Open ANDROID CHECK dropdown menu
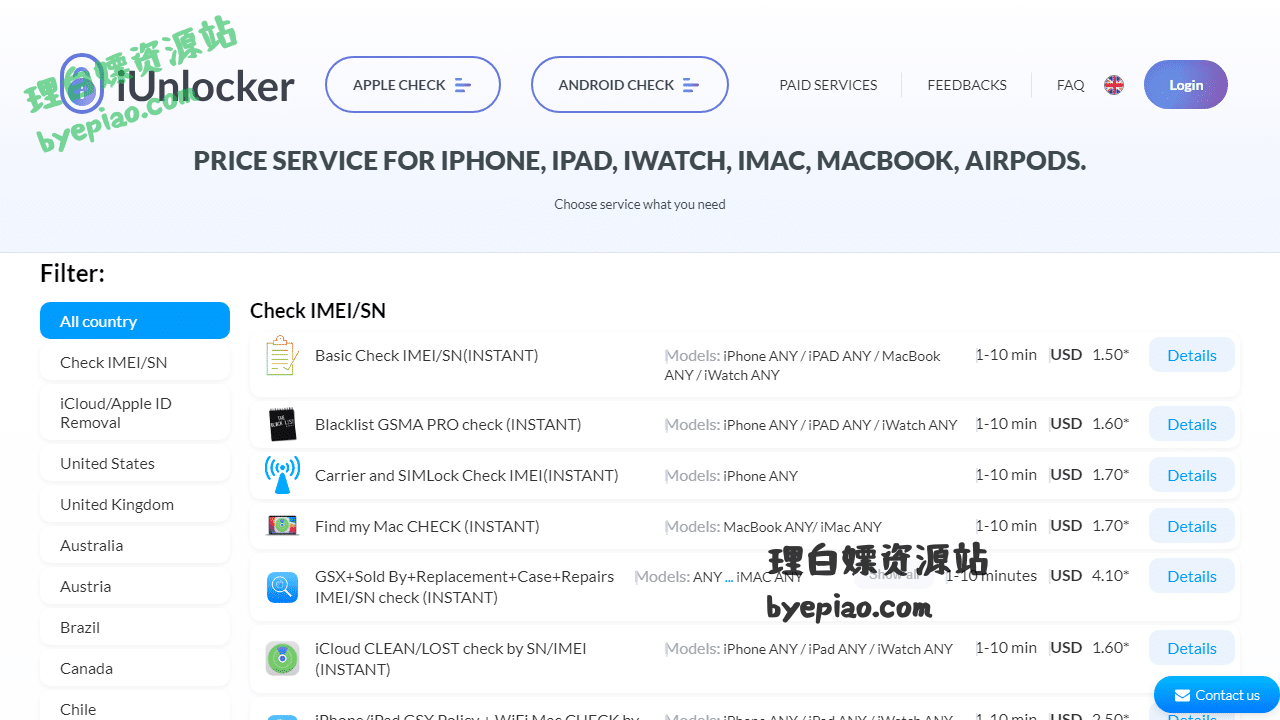 pyautogui.click(x=629, y=85)
